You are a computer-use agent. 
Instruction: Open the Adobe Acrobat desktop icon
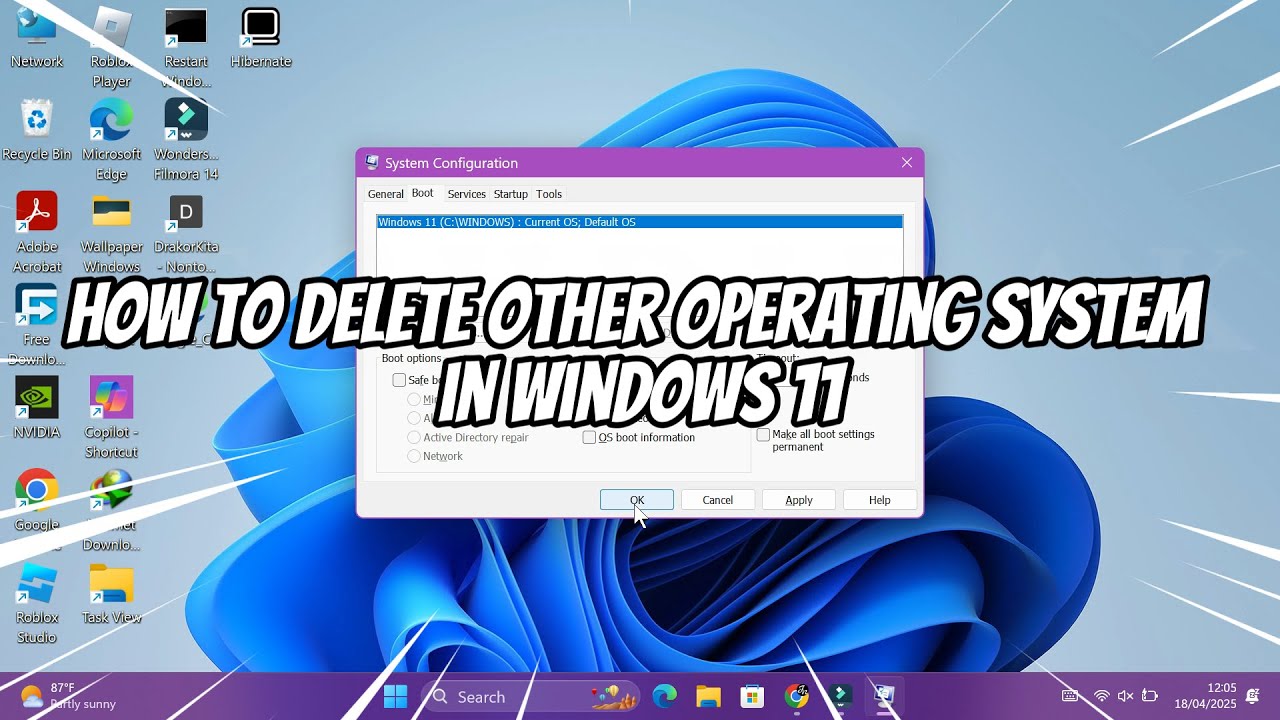(x=37, y=233)
